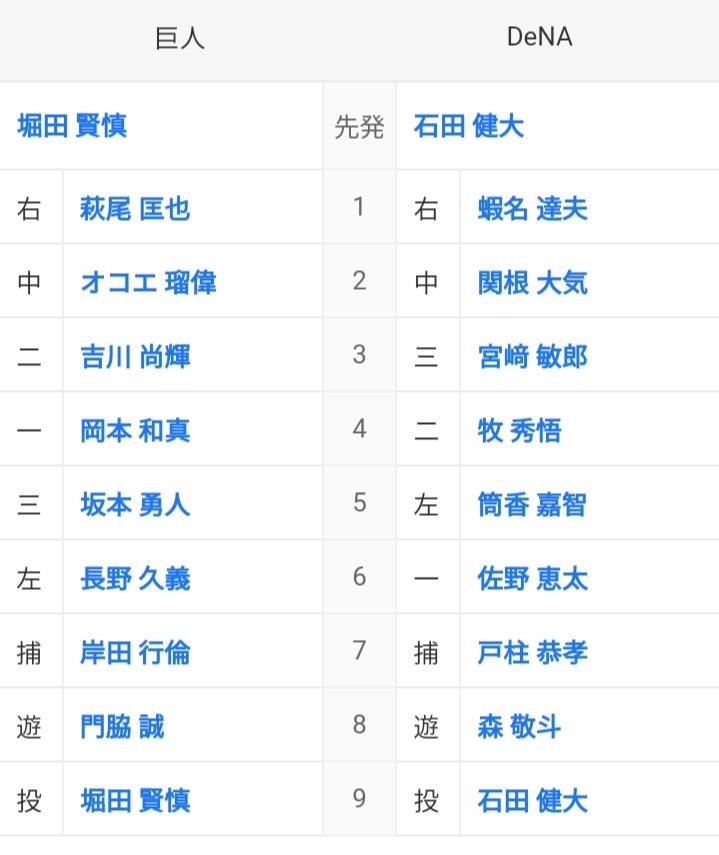Image resolution: width=719 pixels, height=855 pixels.
Task: View 岡本 和真 player profile
Action: pyautogui.click(x=135, y=430)
